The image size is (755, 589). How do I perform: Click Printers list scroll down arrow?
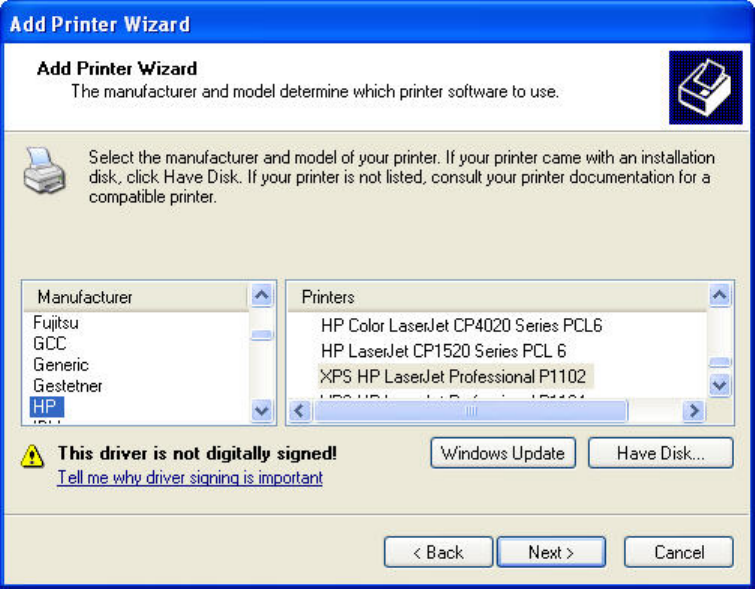720,385
